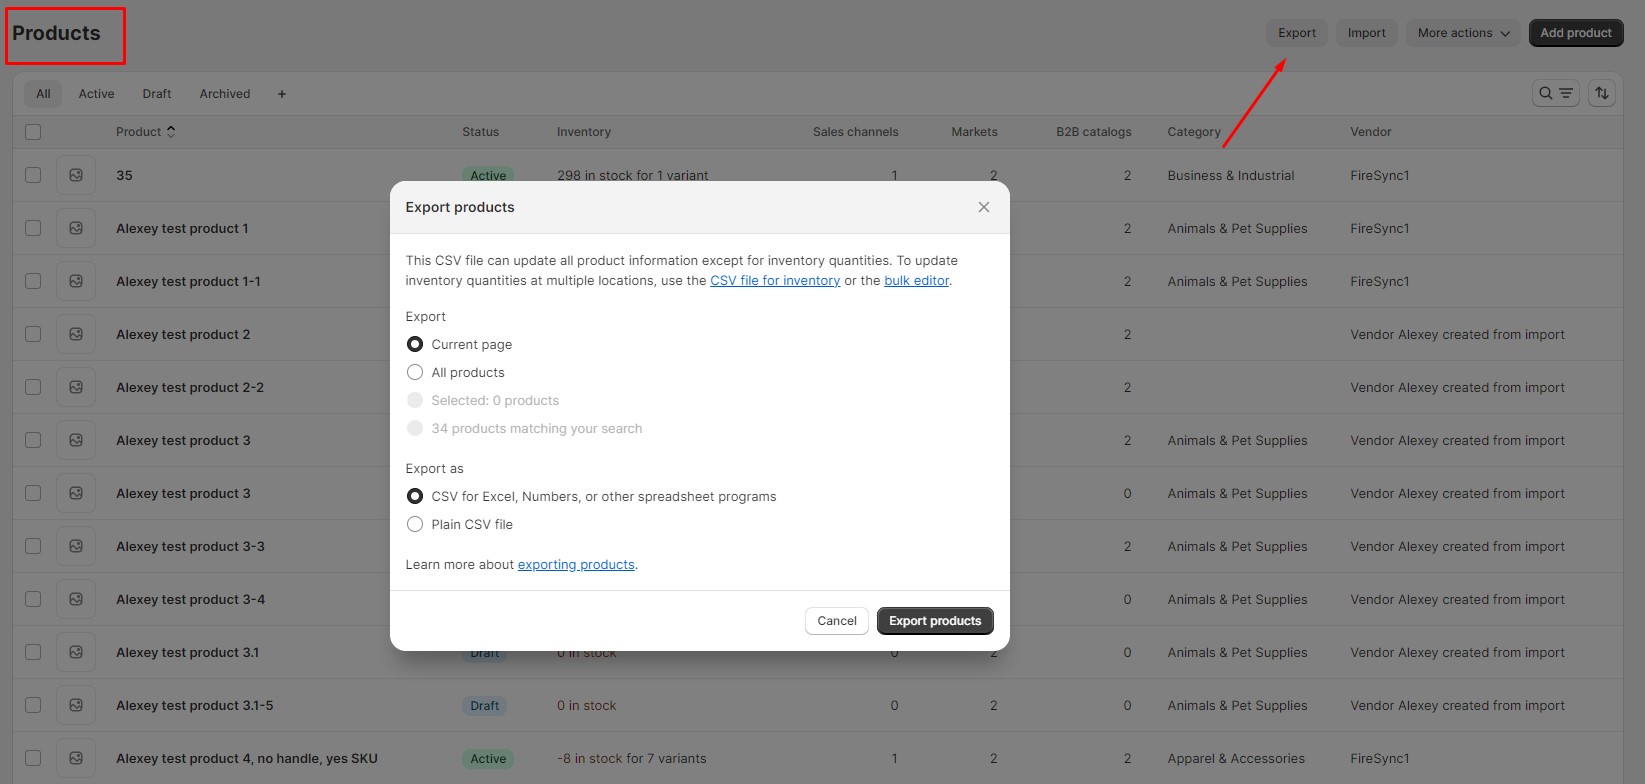Click the search and filter icon
This screenshot has width=1645, height=784.
click(x=1555, y=93)
